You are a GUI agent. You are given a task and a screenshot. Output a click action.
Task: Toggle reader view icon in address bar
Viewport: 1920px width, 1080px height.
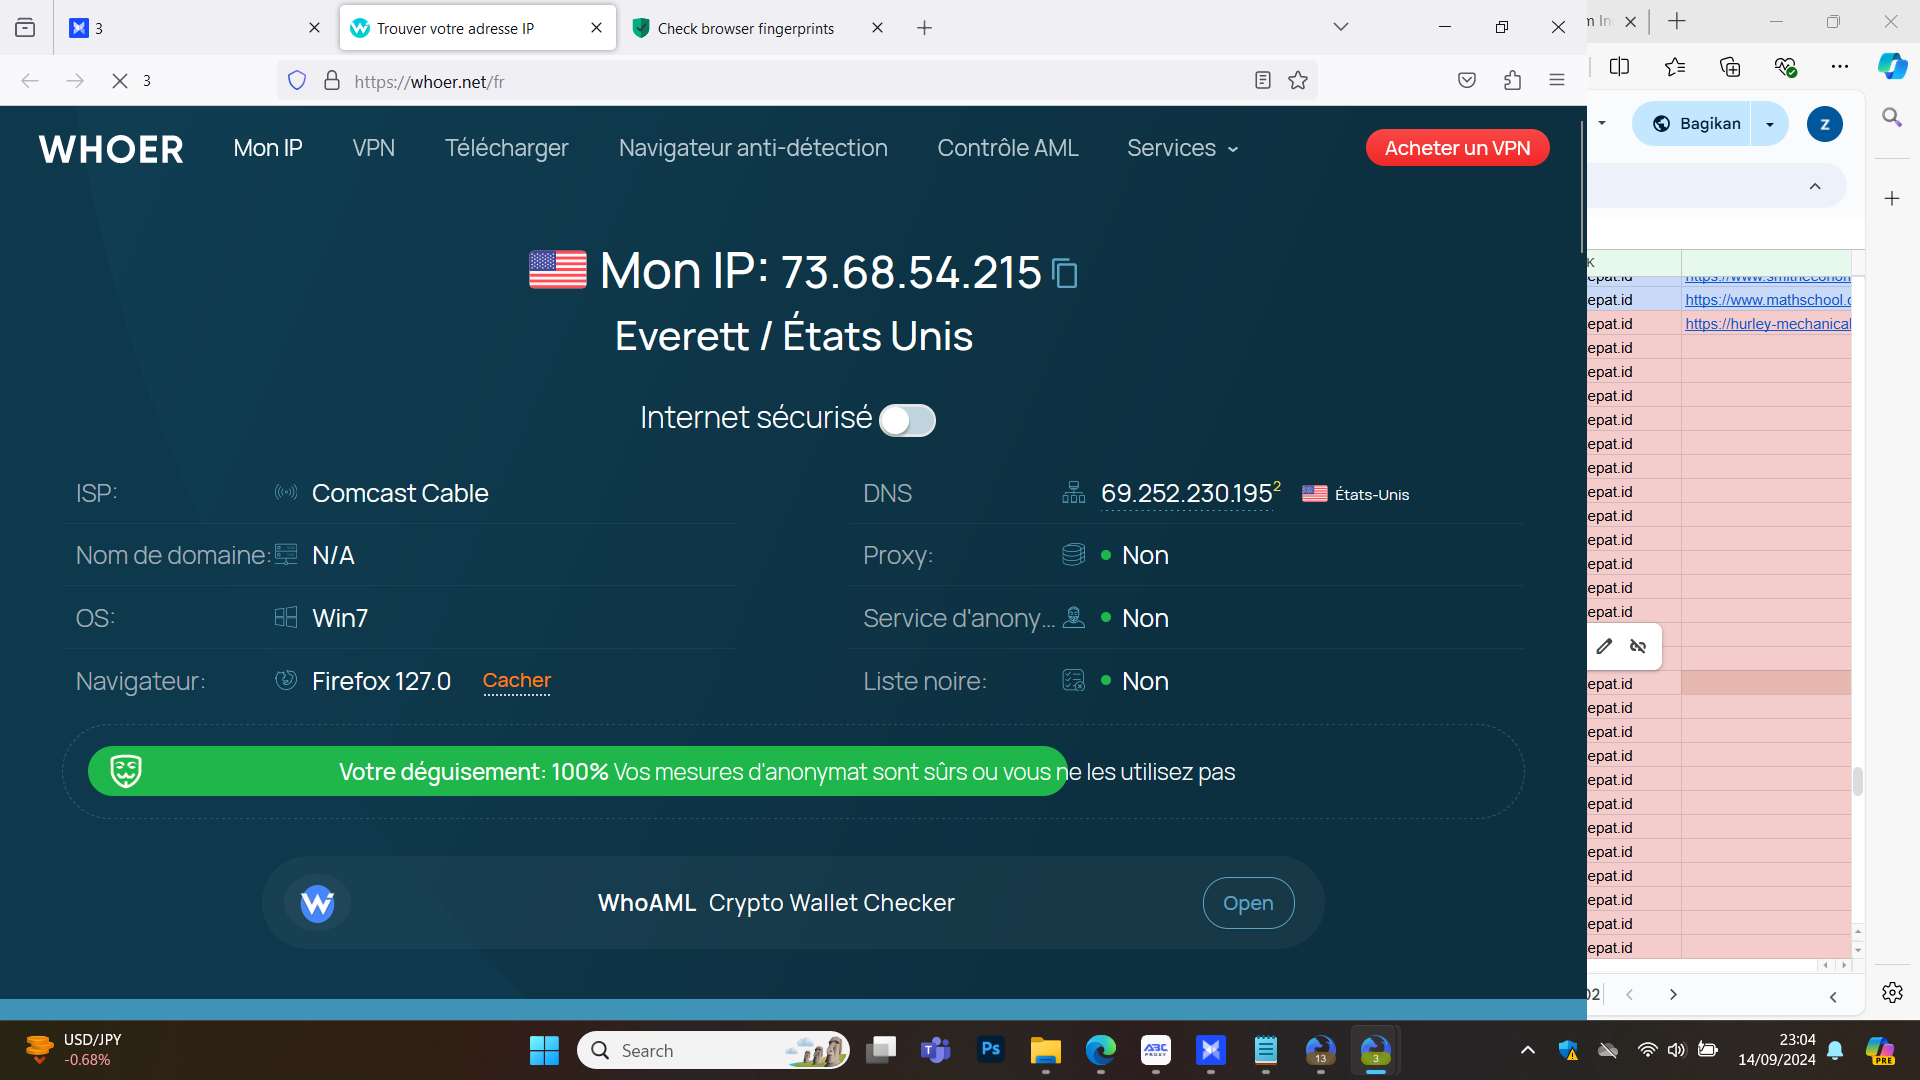(1262, 81)
